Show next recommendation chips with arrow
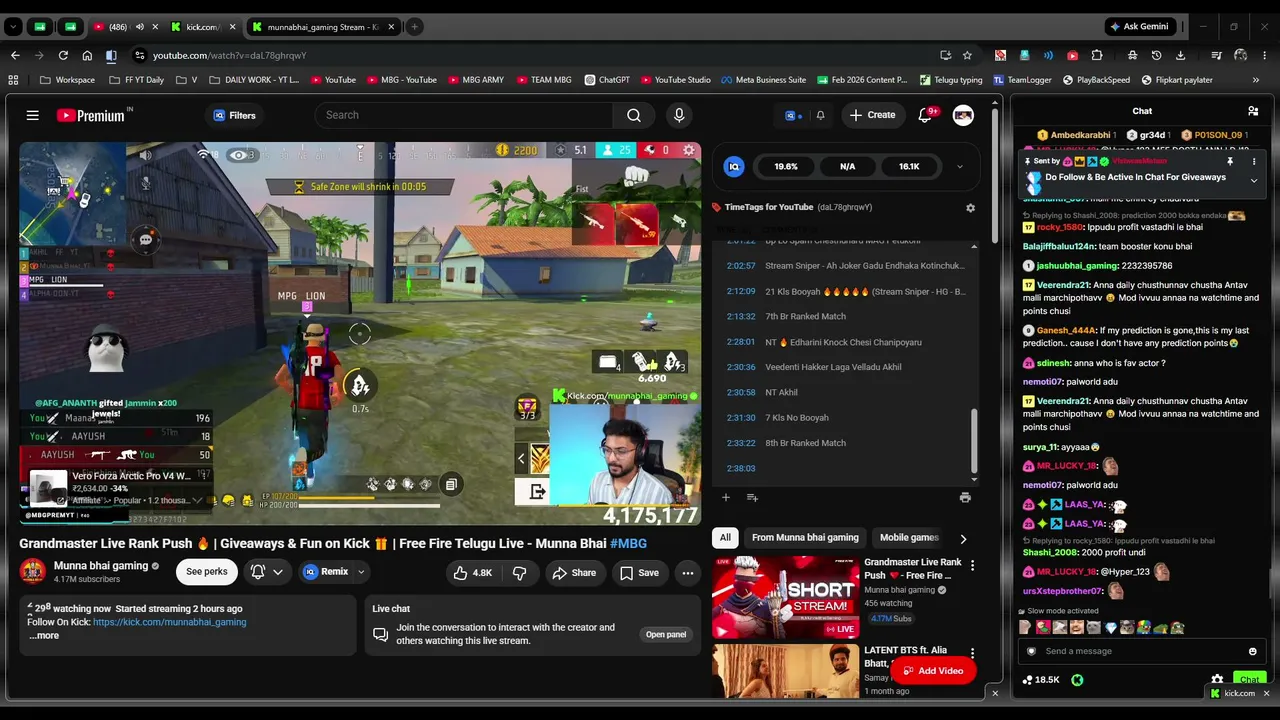The height and width of the screenshot is (720, 1280). click(963, 538)
